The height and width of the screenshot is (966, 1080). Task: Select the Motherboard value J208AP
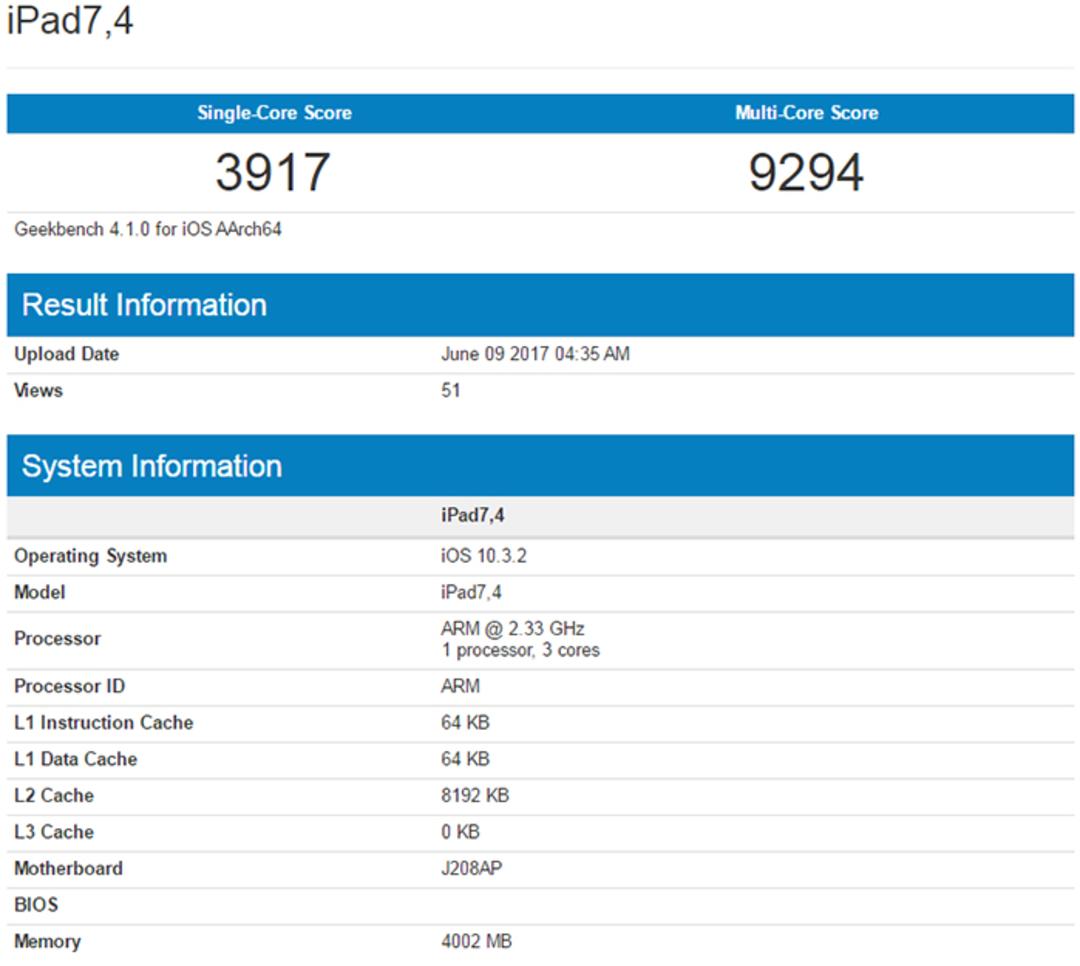pyautogui.click(x=471, y=869)
